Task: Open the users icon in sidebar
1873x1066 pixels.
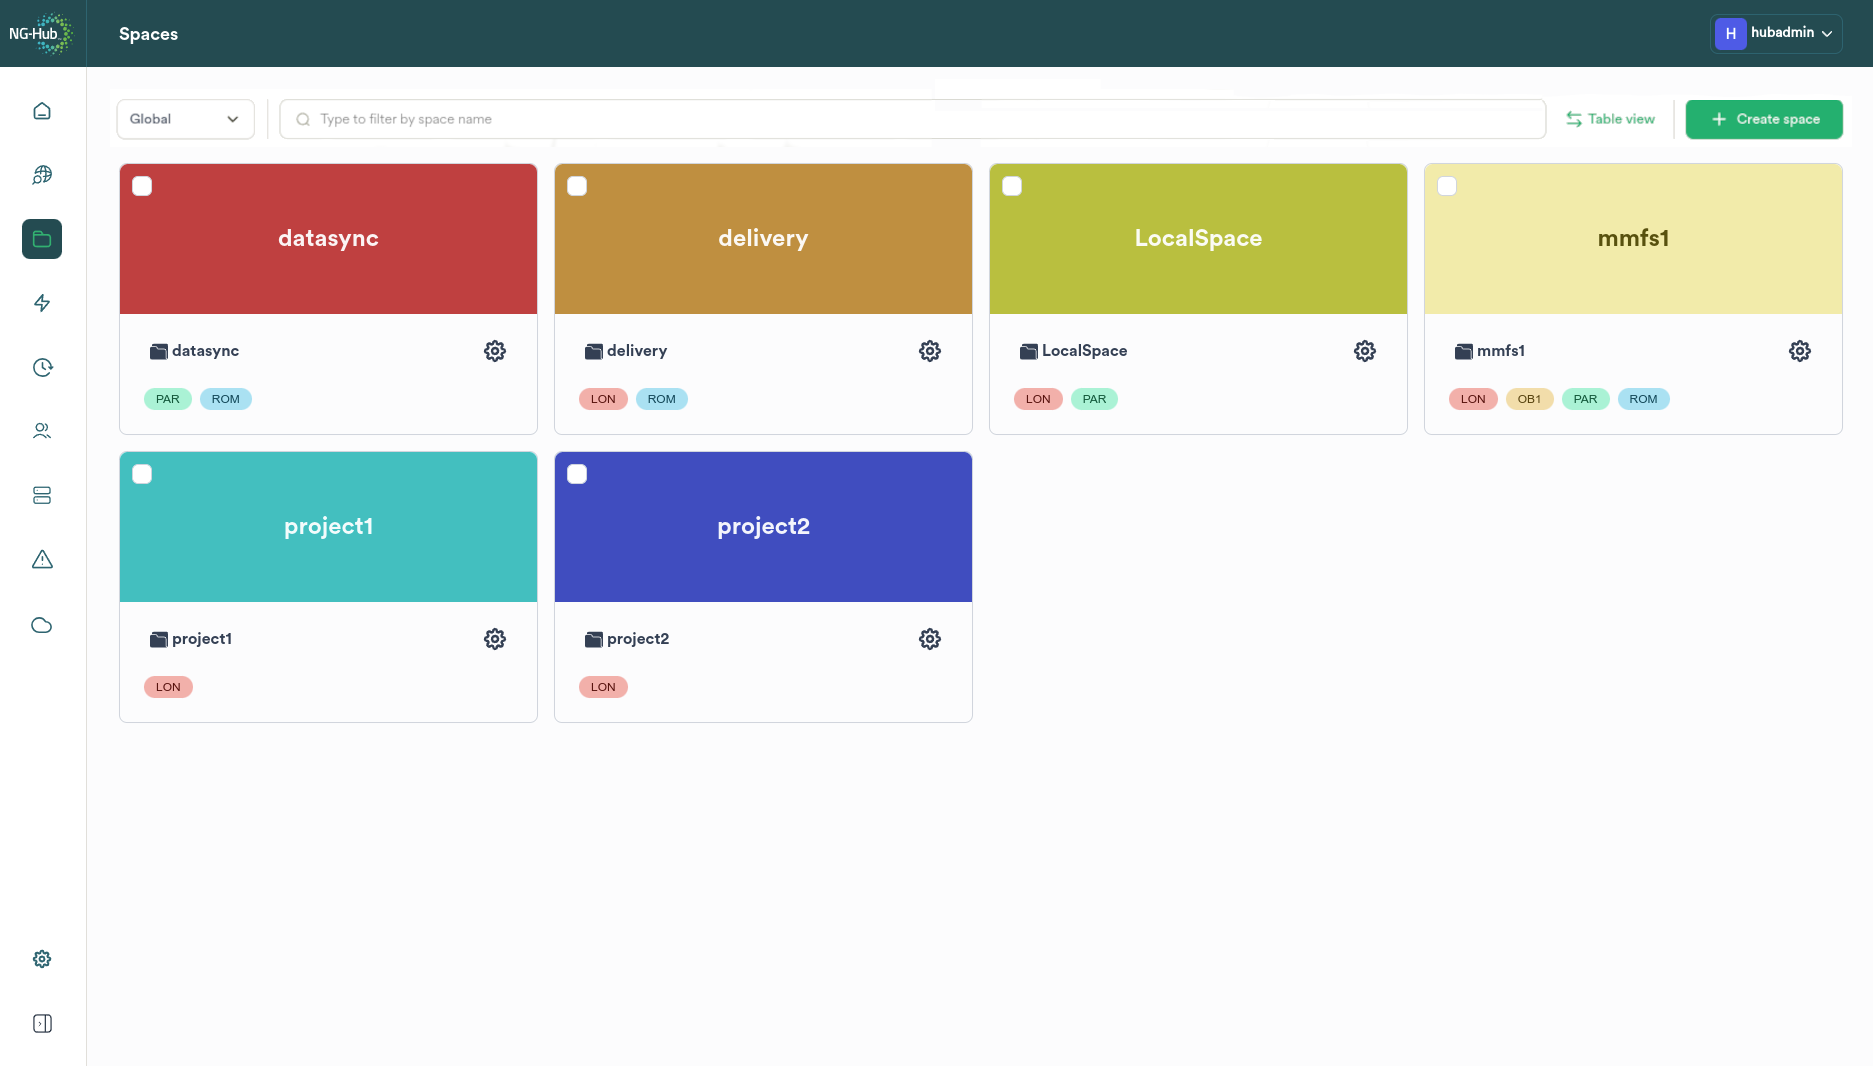Action: coord(42,431)
